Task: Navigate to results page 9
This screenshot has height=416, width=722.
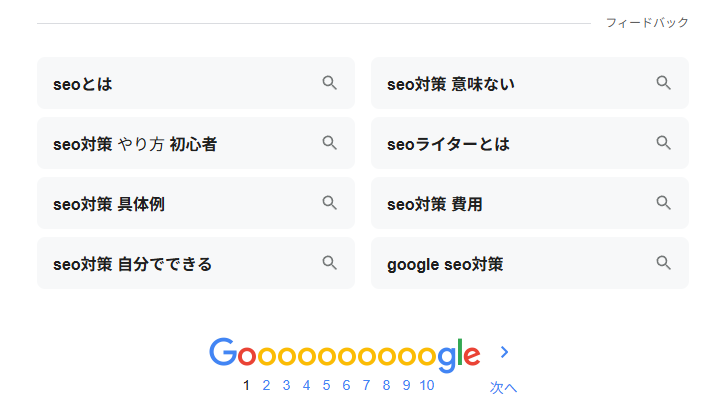Action: tap(406, 385)
